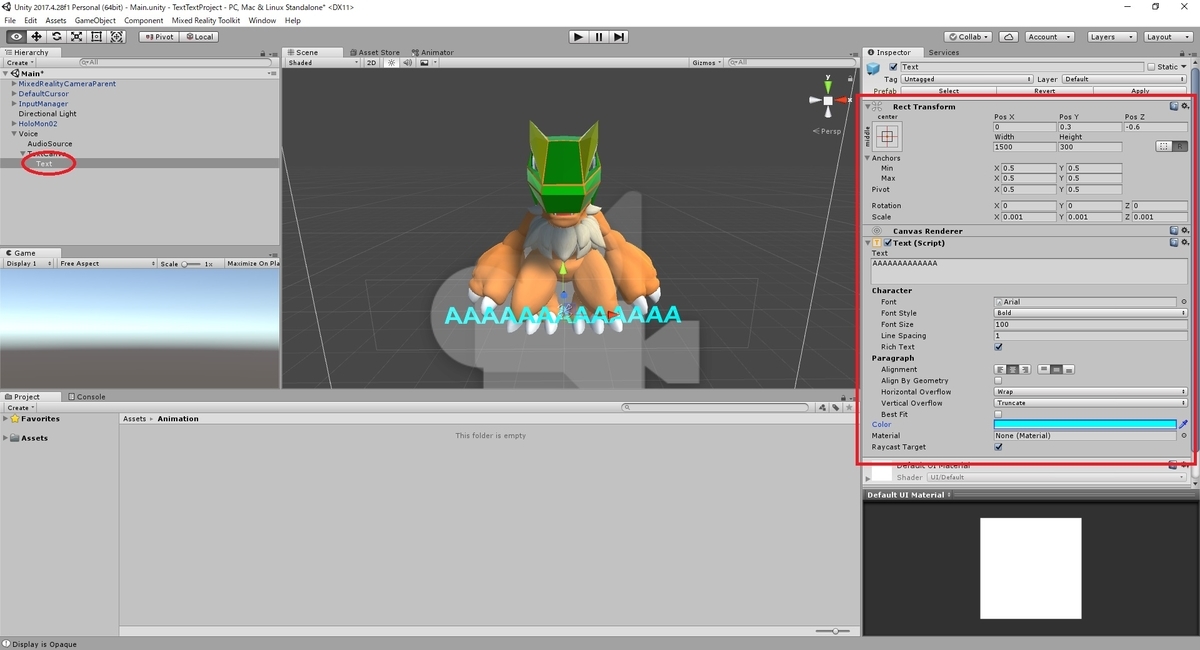
Task: Open the cyan Color swatch
Action: [1085, 424]
